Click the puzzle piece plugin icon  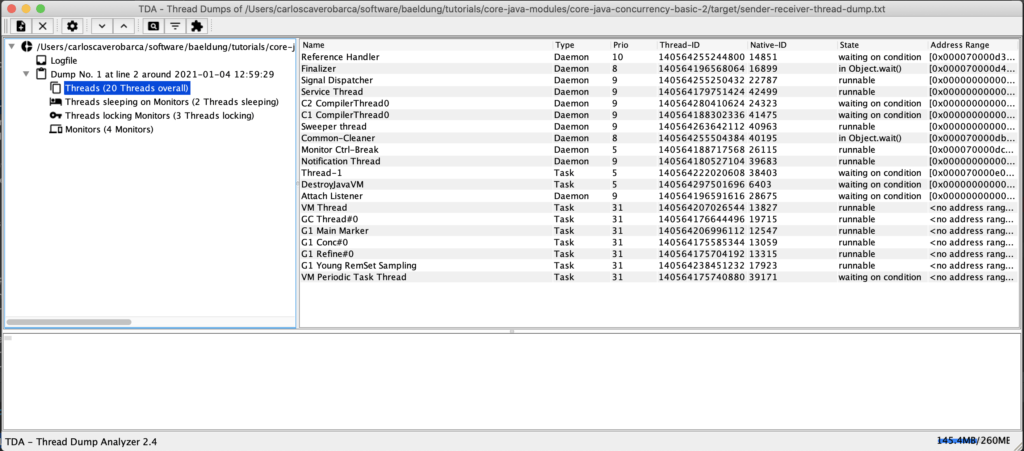(197, 26)
